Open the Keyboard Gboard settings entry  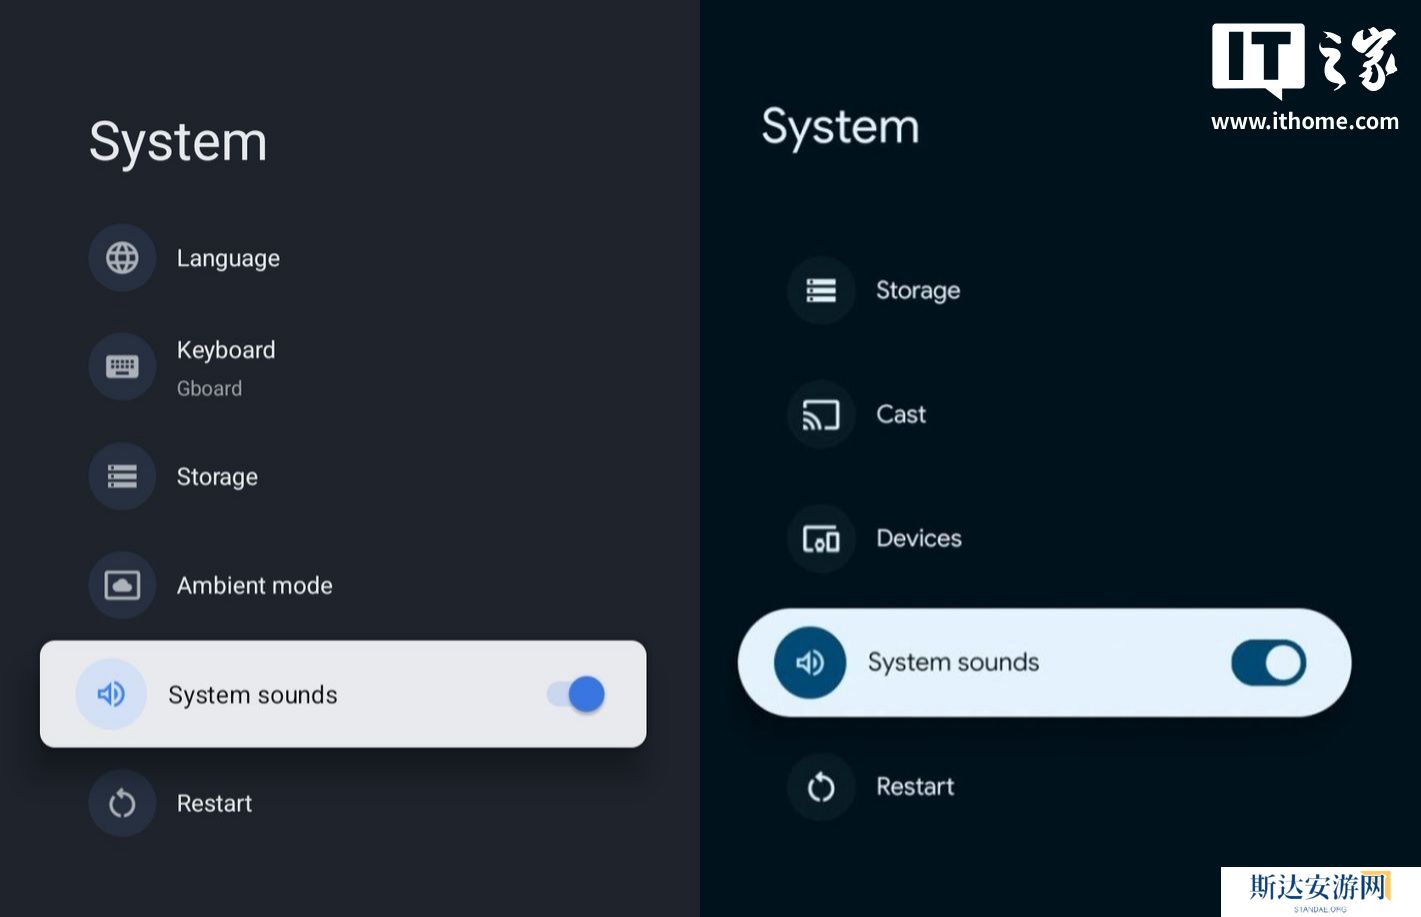click(x=226, y=367)
